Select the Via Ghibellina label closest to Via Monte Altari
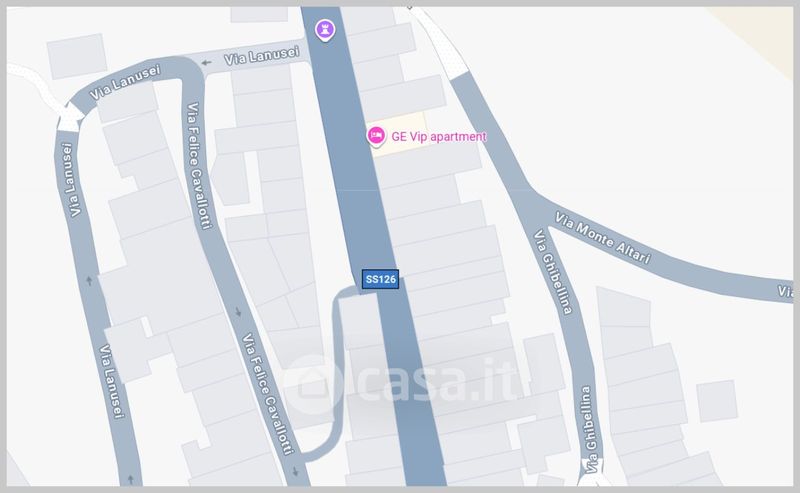This screenshot has width=800, height=493. (553, 272)
